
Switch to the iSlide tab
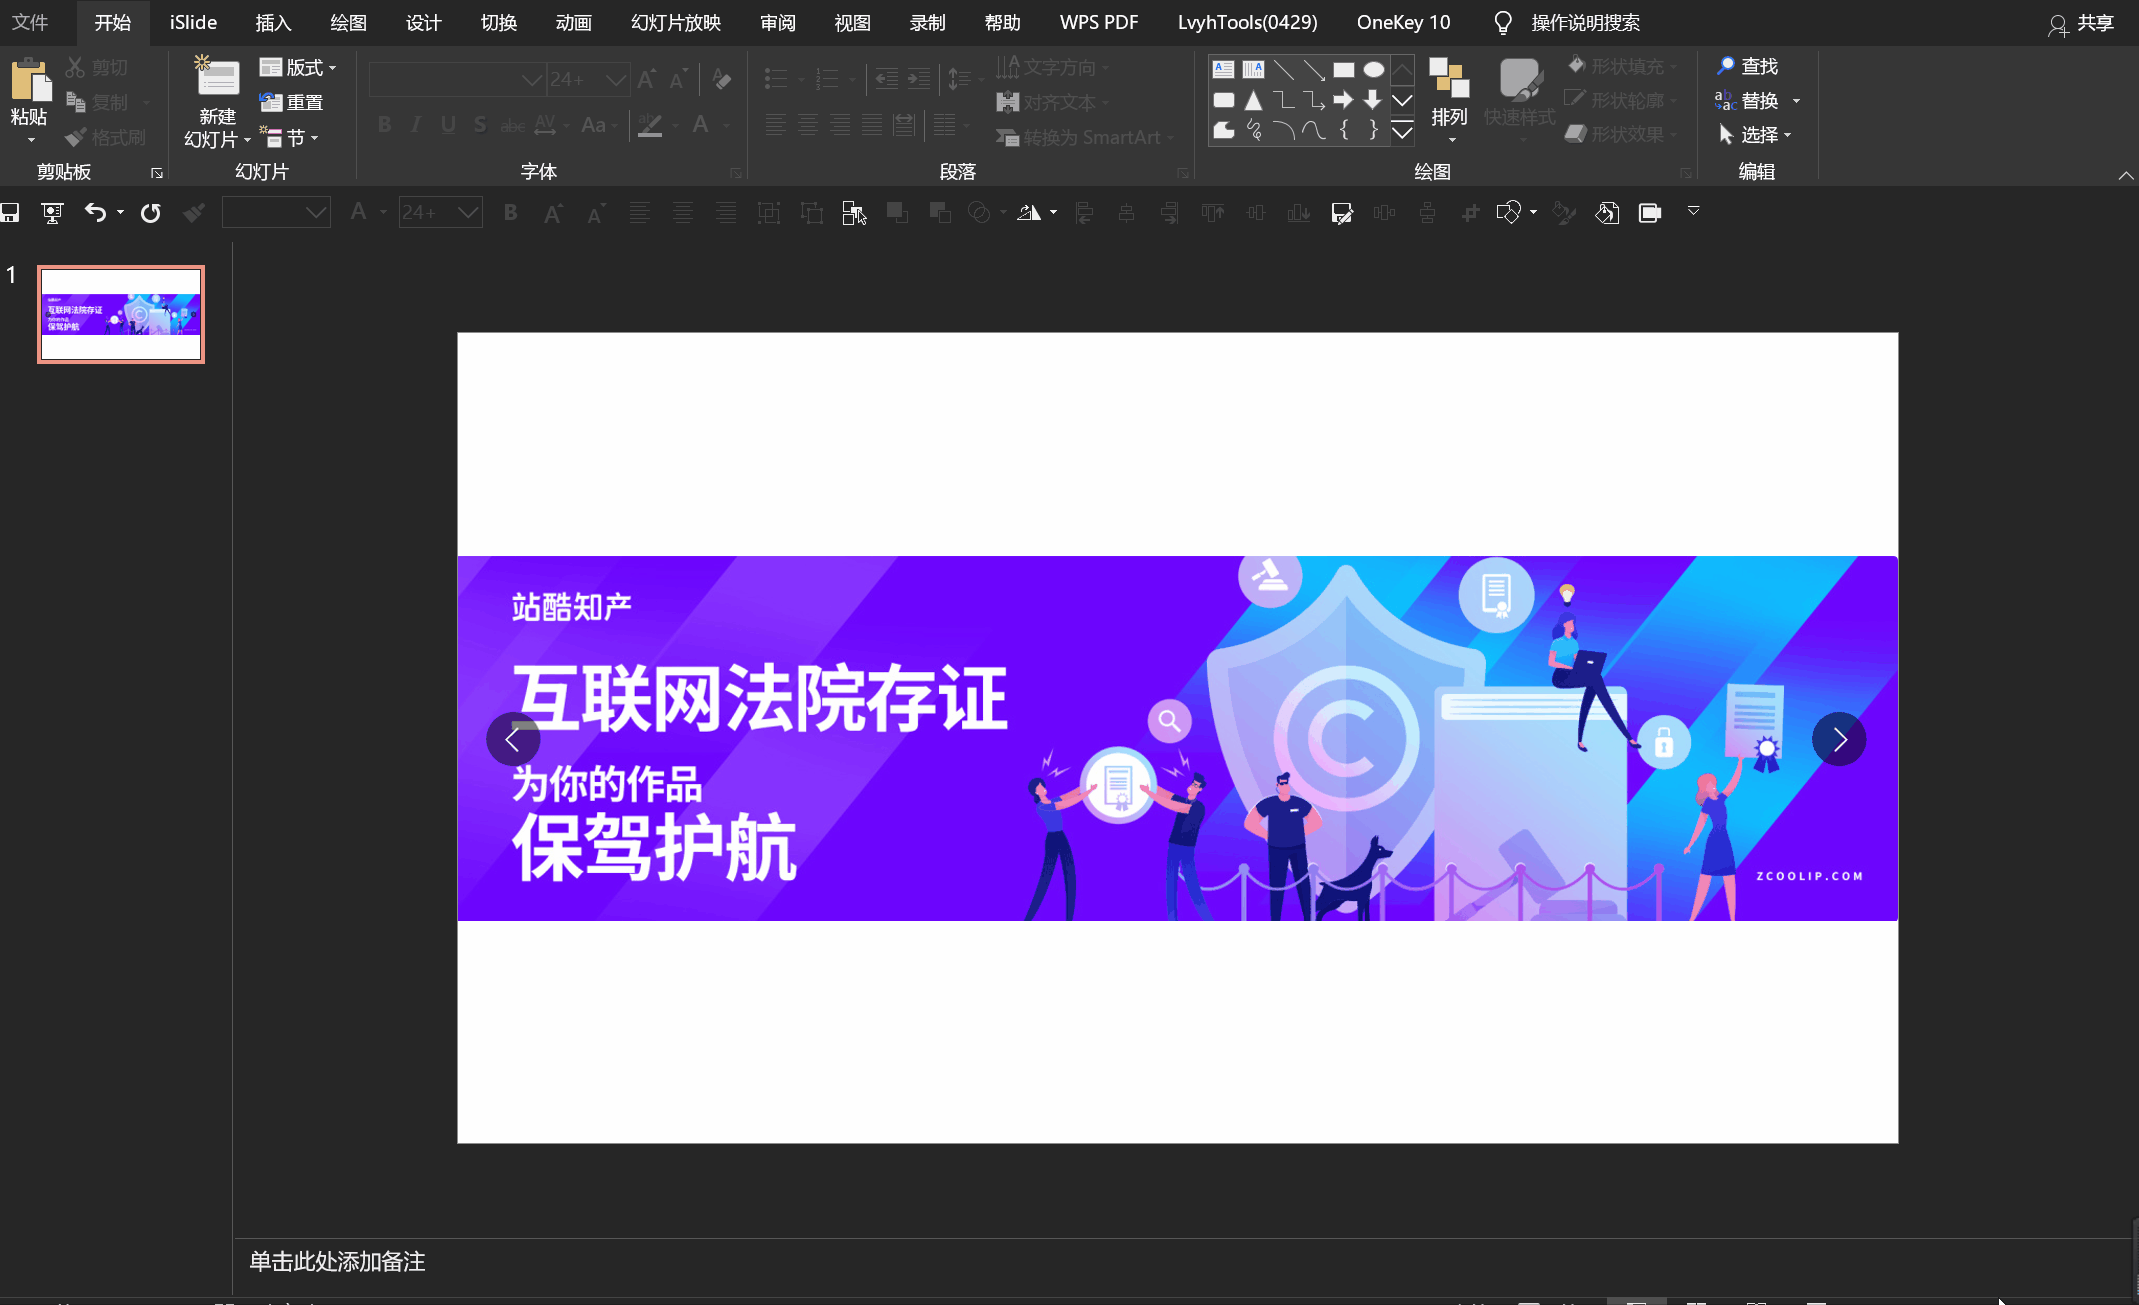point(193,22)
